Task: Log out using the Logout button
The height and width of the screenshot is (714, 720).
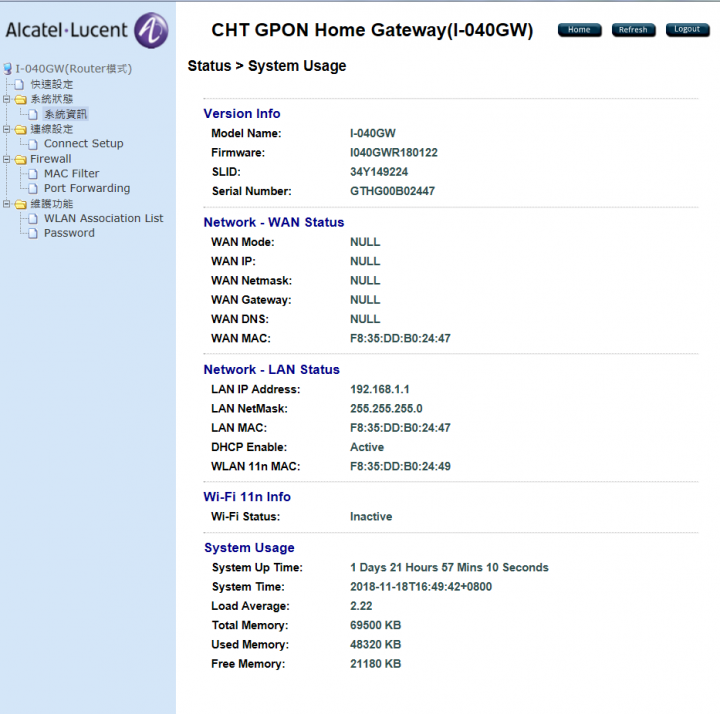Action: point(687,29)
